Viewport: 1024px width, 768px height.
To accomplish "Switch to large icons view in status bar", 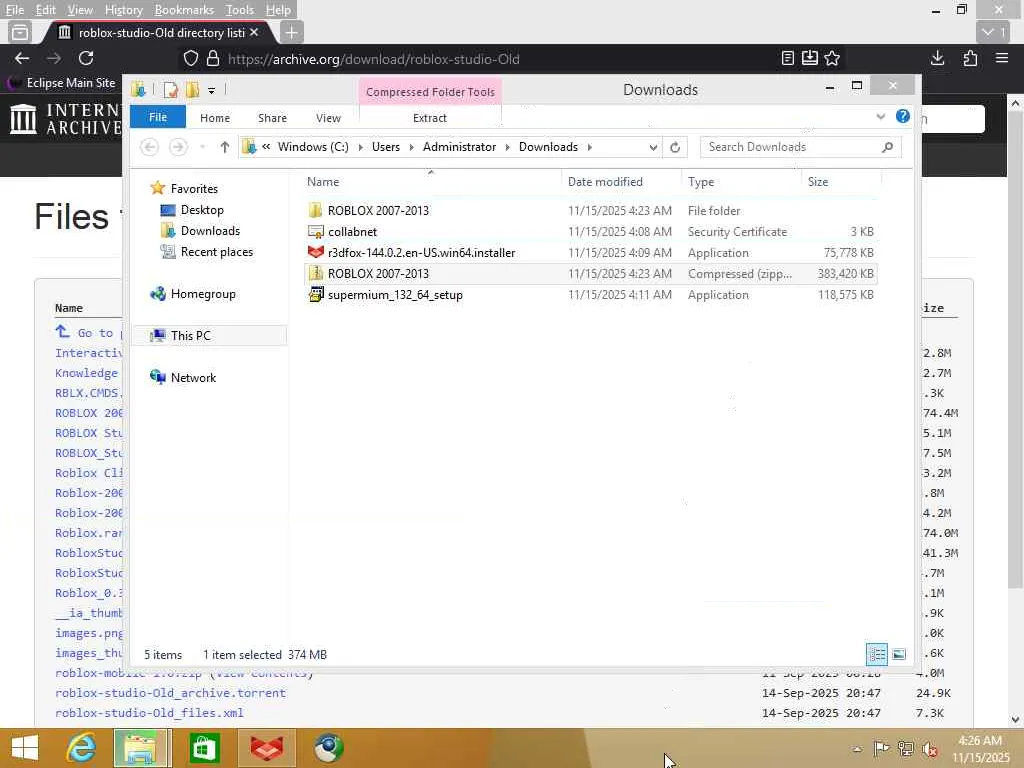I will pos(899,654).
